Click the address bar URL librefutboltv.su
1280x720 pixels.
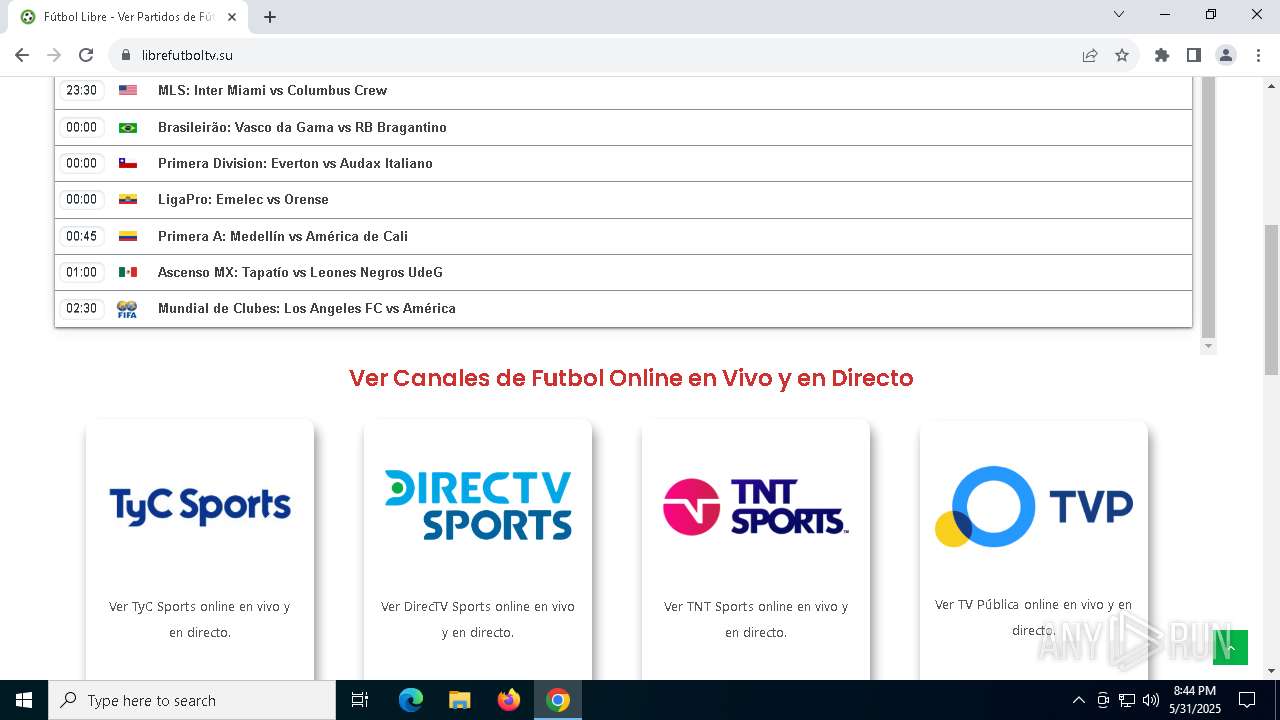point(187,55)
